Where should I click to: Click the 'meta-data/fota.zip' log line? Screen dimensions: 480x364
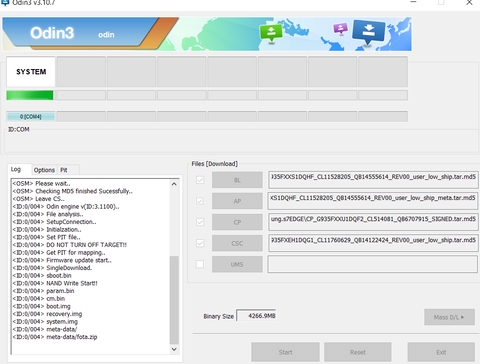[55, 337]
